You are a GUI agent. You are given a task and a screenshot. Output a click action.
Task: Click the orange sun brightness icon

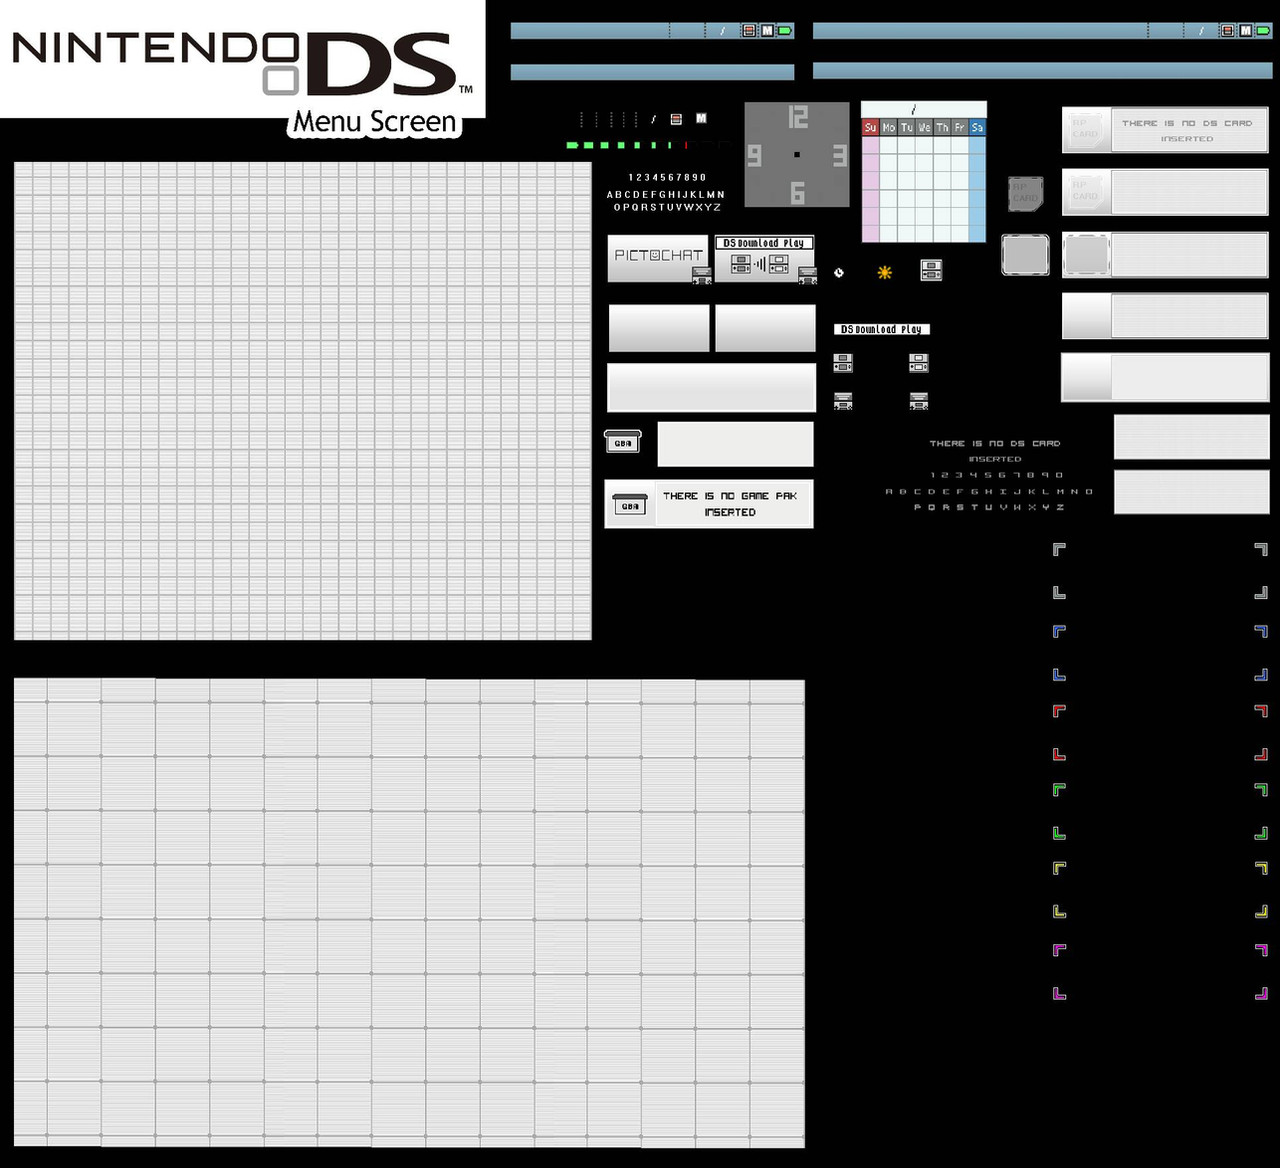click(884, 272)
